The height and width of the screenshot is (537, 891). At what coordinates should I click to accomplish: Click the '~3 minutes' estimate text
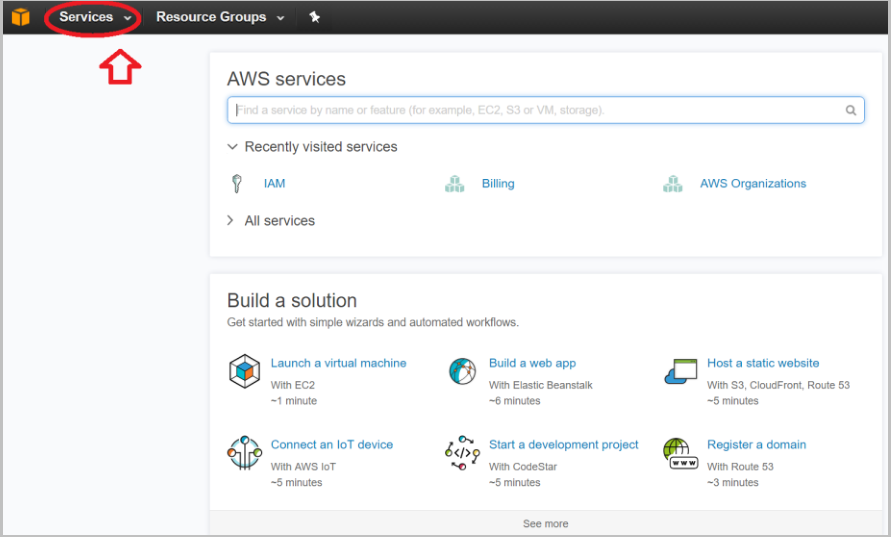pos(733,482)
